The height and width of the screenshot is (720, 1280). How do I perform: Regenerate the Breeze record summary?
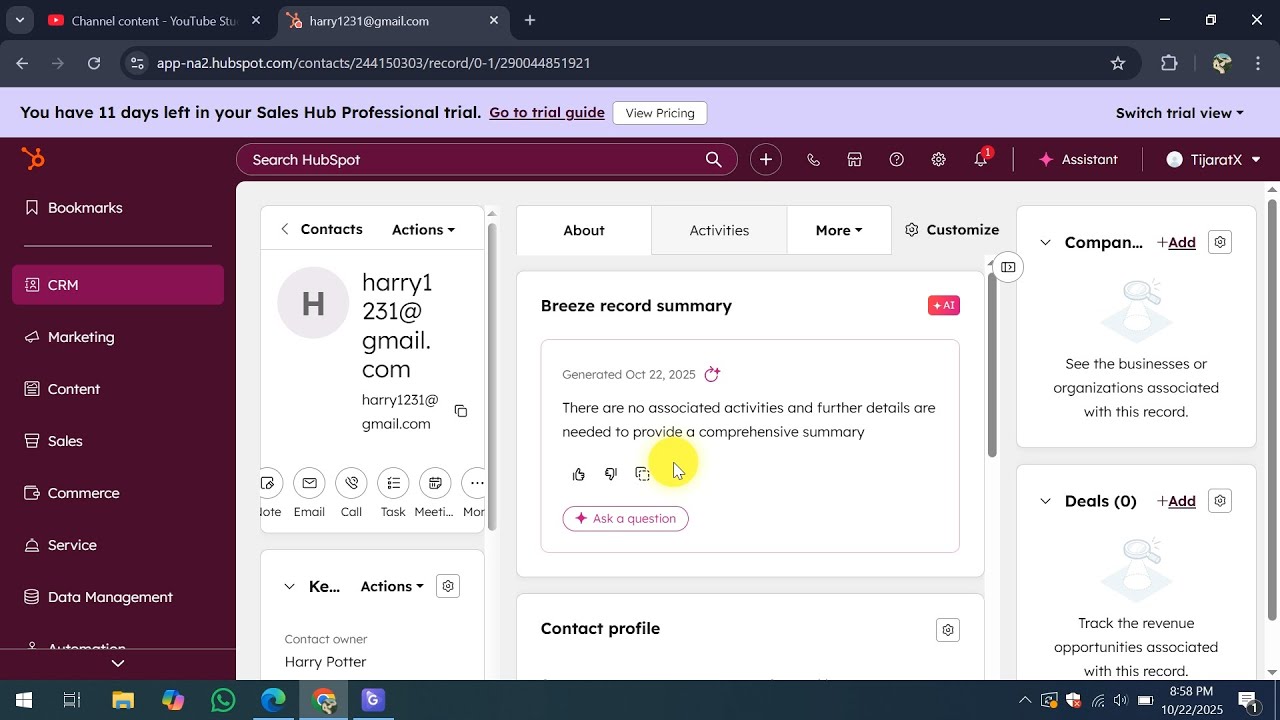click(x=712, y=374)
